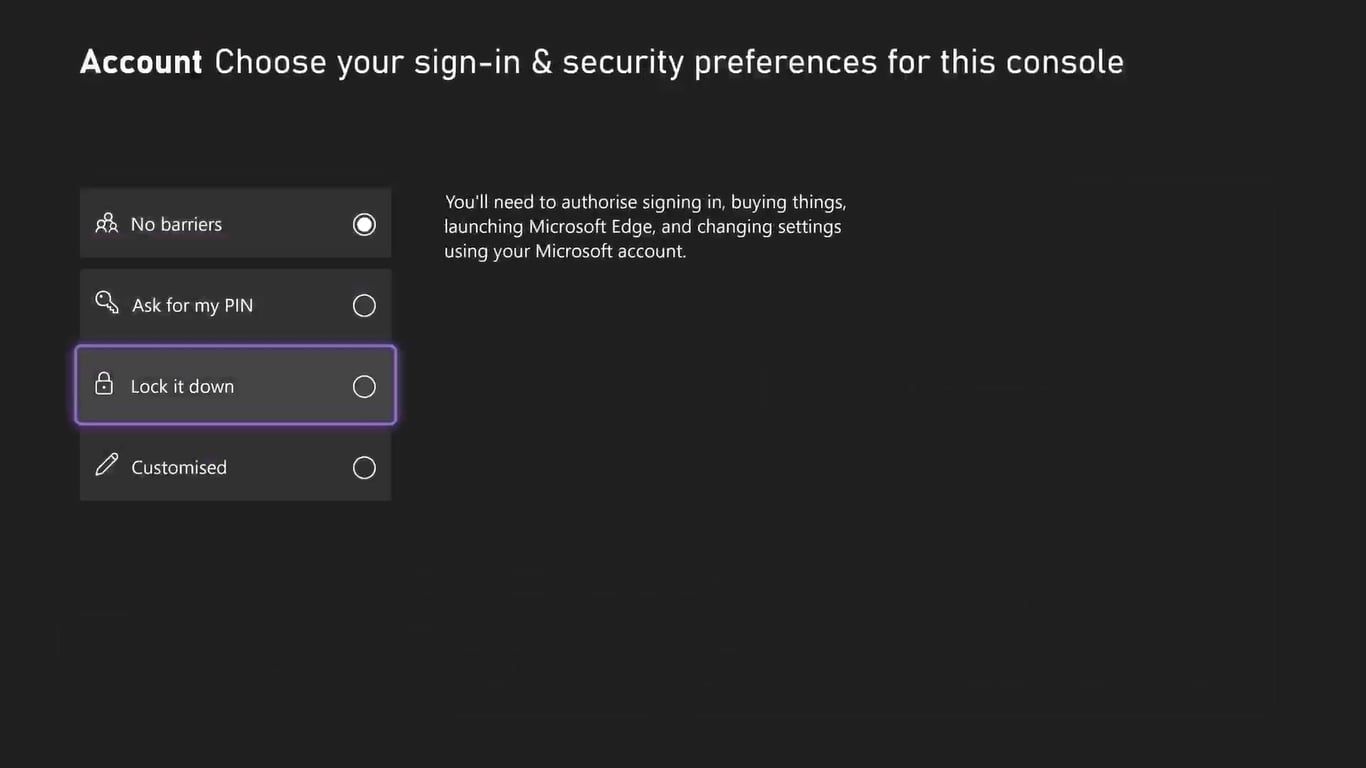Click the pencil icon next to Customised

(106, 465)
